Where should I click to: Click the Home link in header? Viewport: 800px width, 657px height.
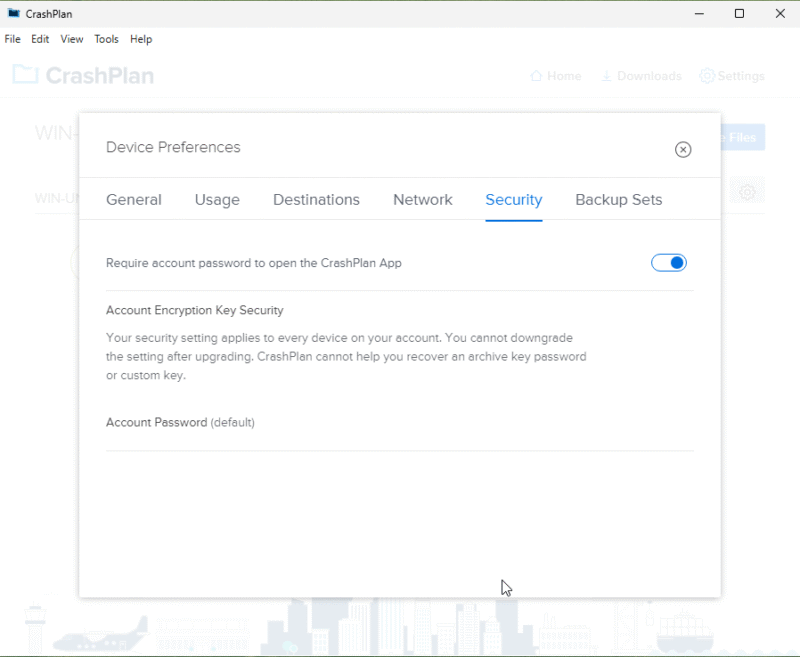pyautogui.click(x=556, y=76)
